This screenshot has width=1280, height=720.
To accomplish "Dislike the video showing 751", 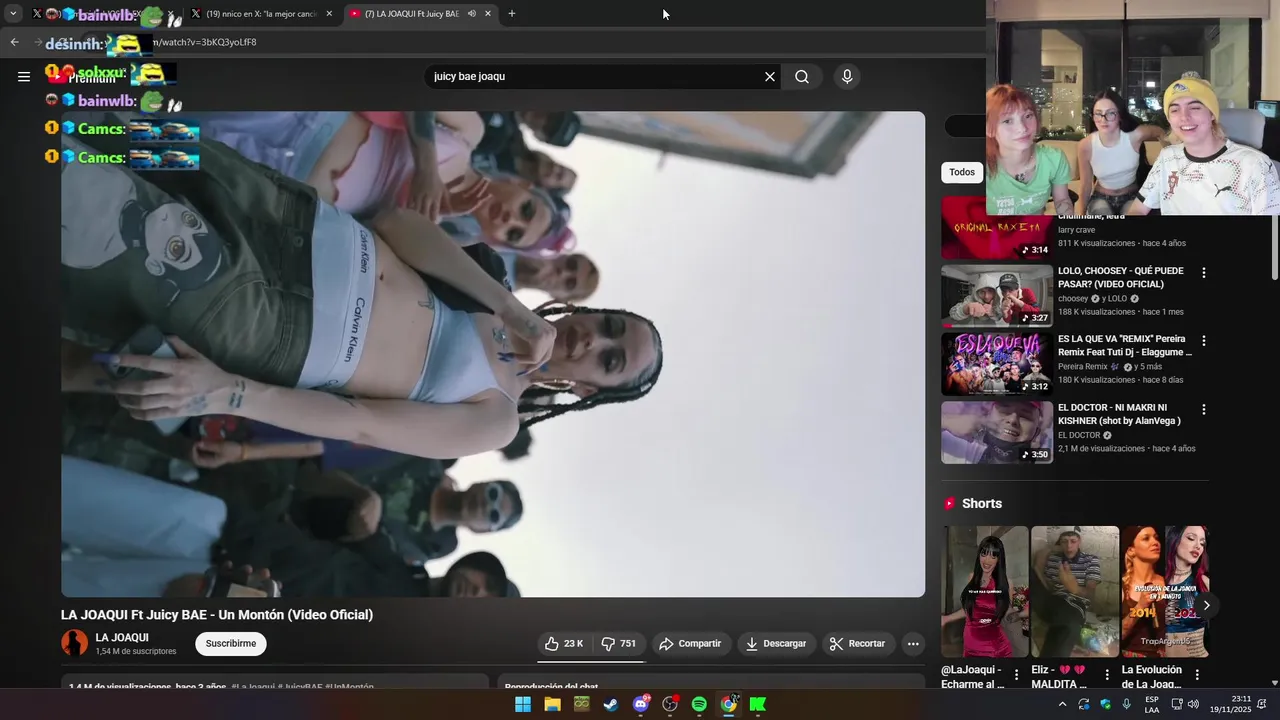I will pyautogui.click(x=619, y=644).
